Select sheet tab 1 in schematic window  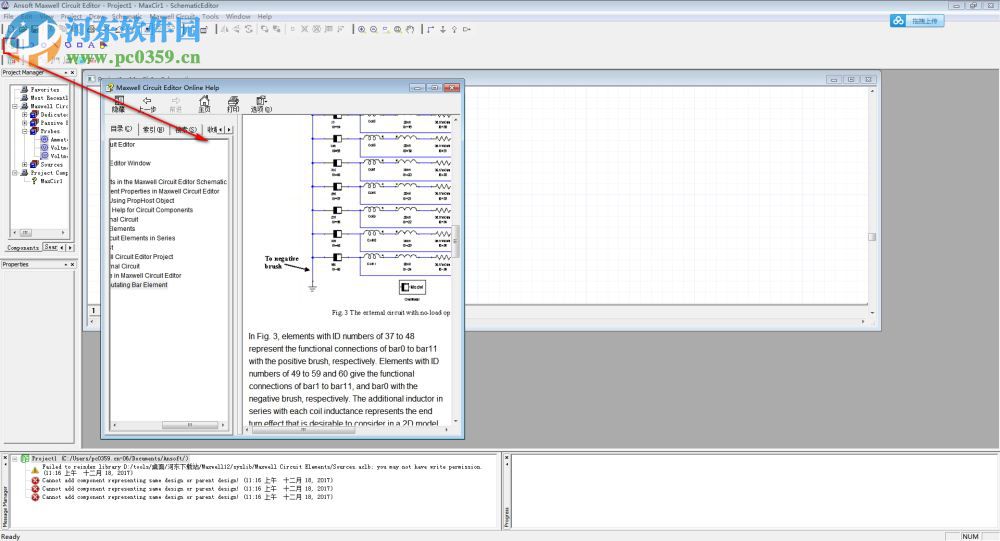click(93, 311)
